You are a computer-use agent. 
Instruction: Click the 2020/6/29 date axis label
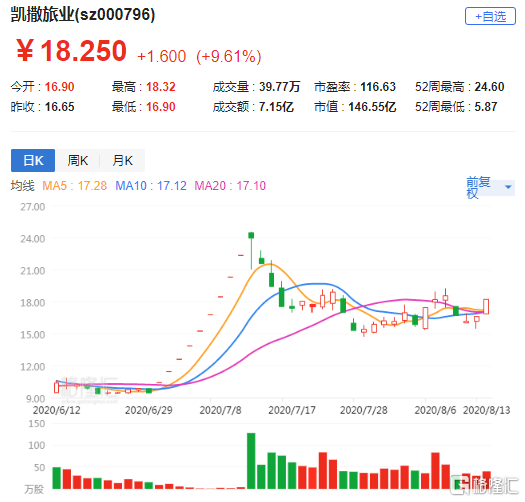pos(149,410)
